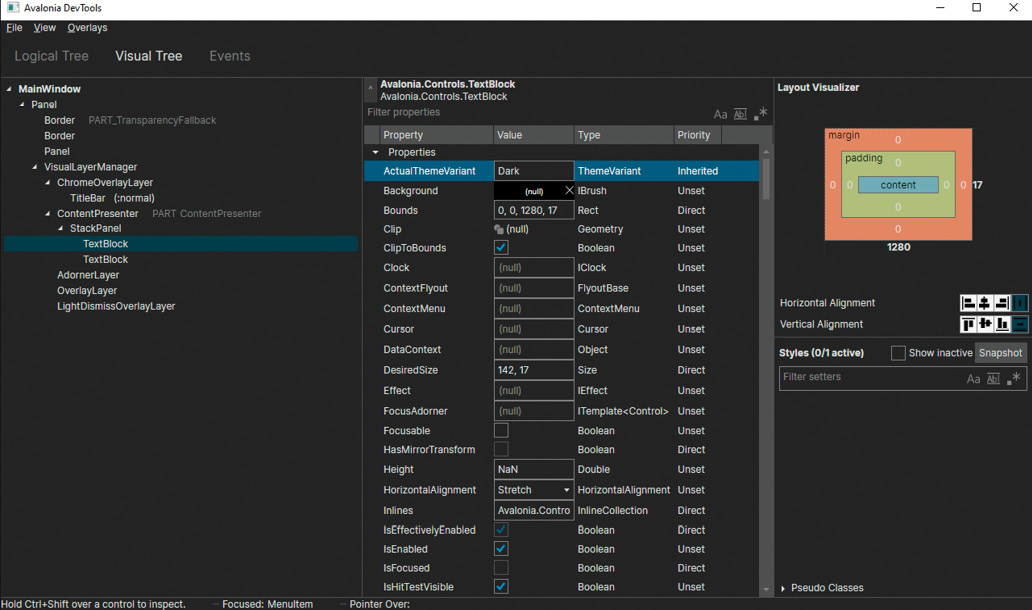Viewport: 1032px width, 610px height.
Task: Focus the Filter properties input
Action: (538, 113)
